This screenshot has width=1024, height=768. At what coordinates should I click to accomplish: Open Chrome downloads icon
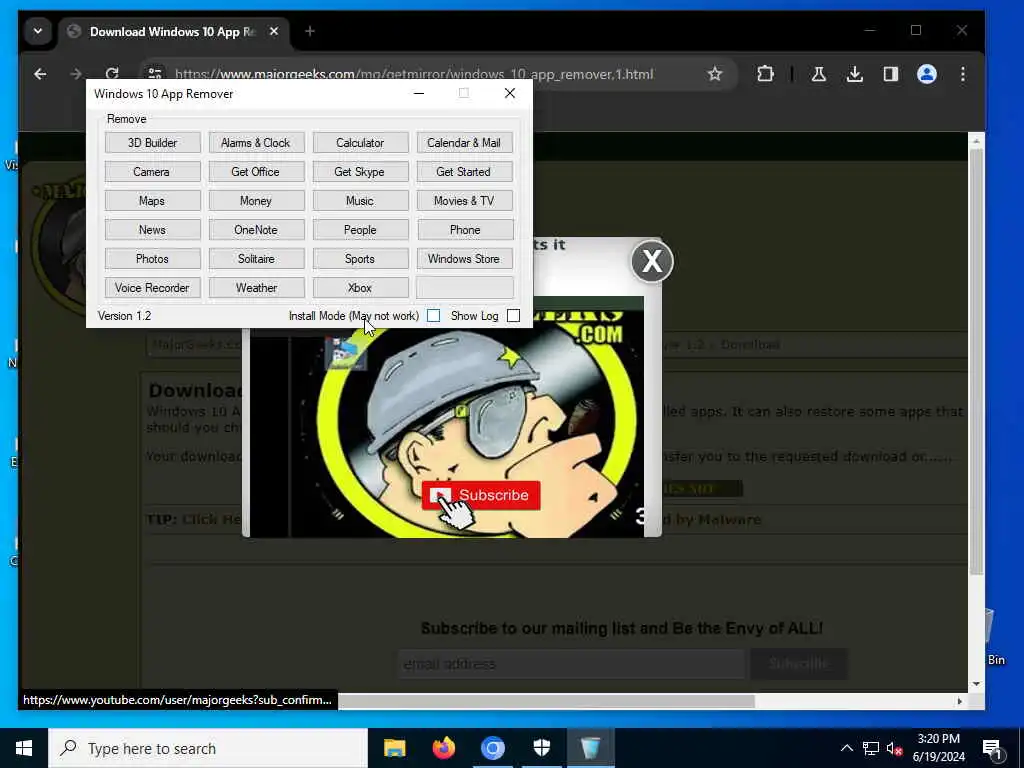(x=854, y=74)
